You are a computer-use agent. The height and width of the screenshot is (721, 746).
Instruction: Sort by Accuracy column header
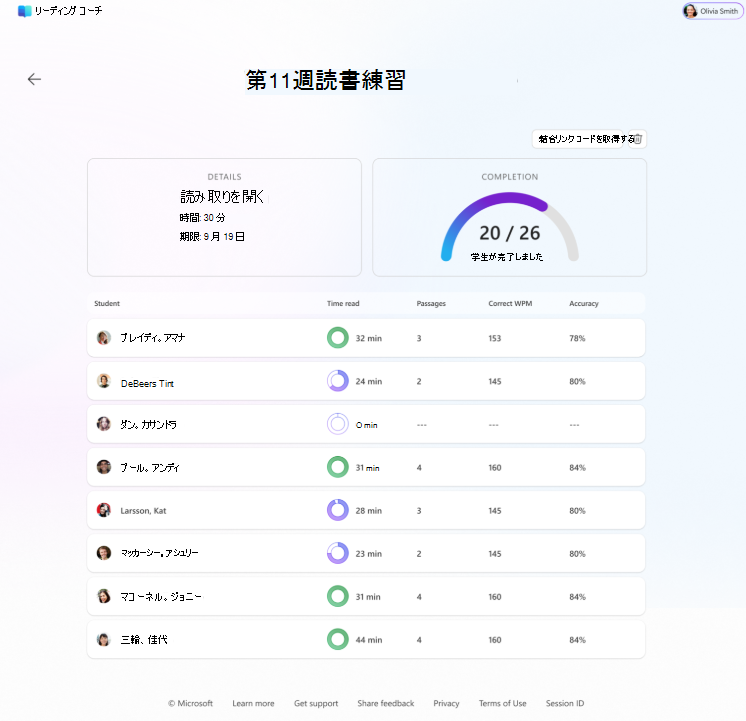[x=584, y=304]
